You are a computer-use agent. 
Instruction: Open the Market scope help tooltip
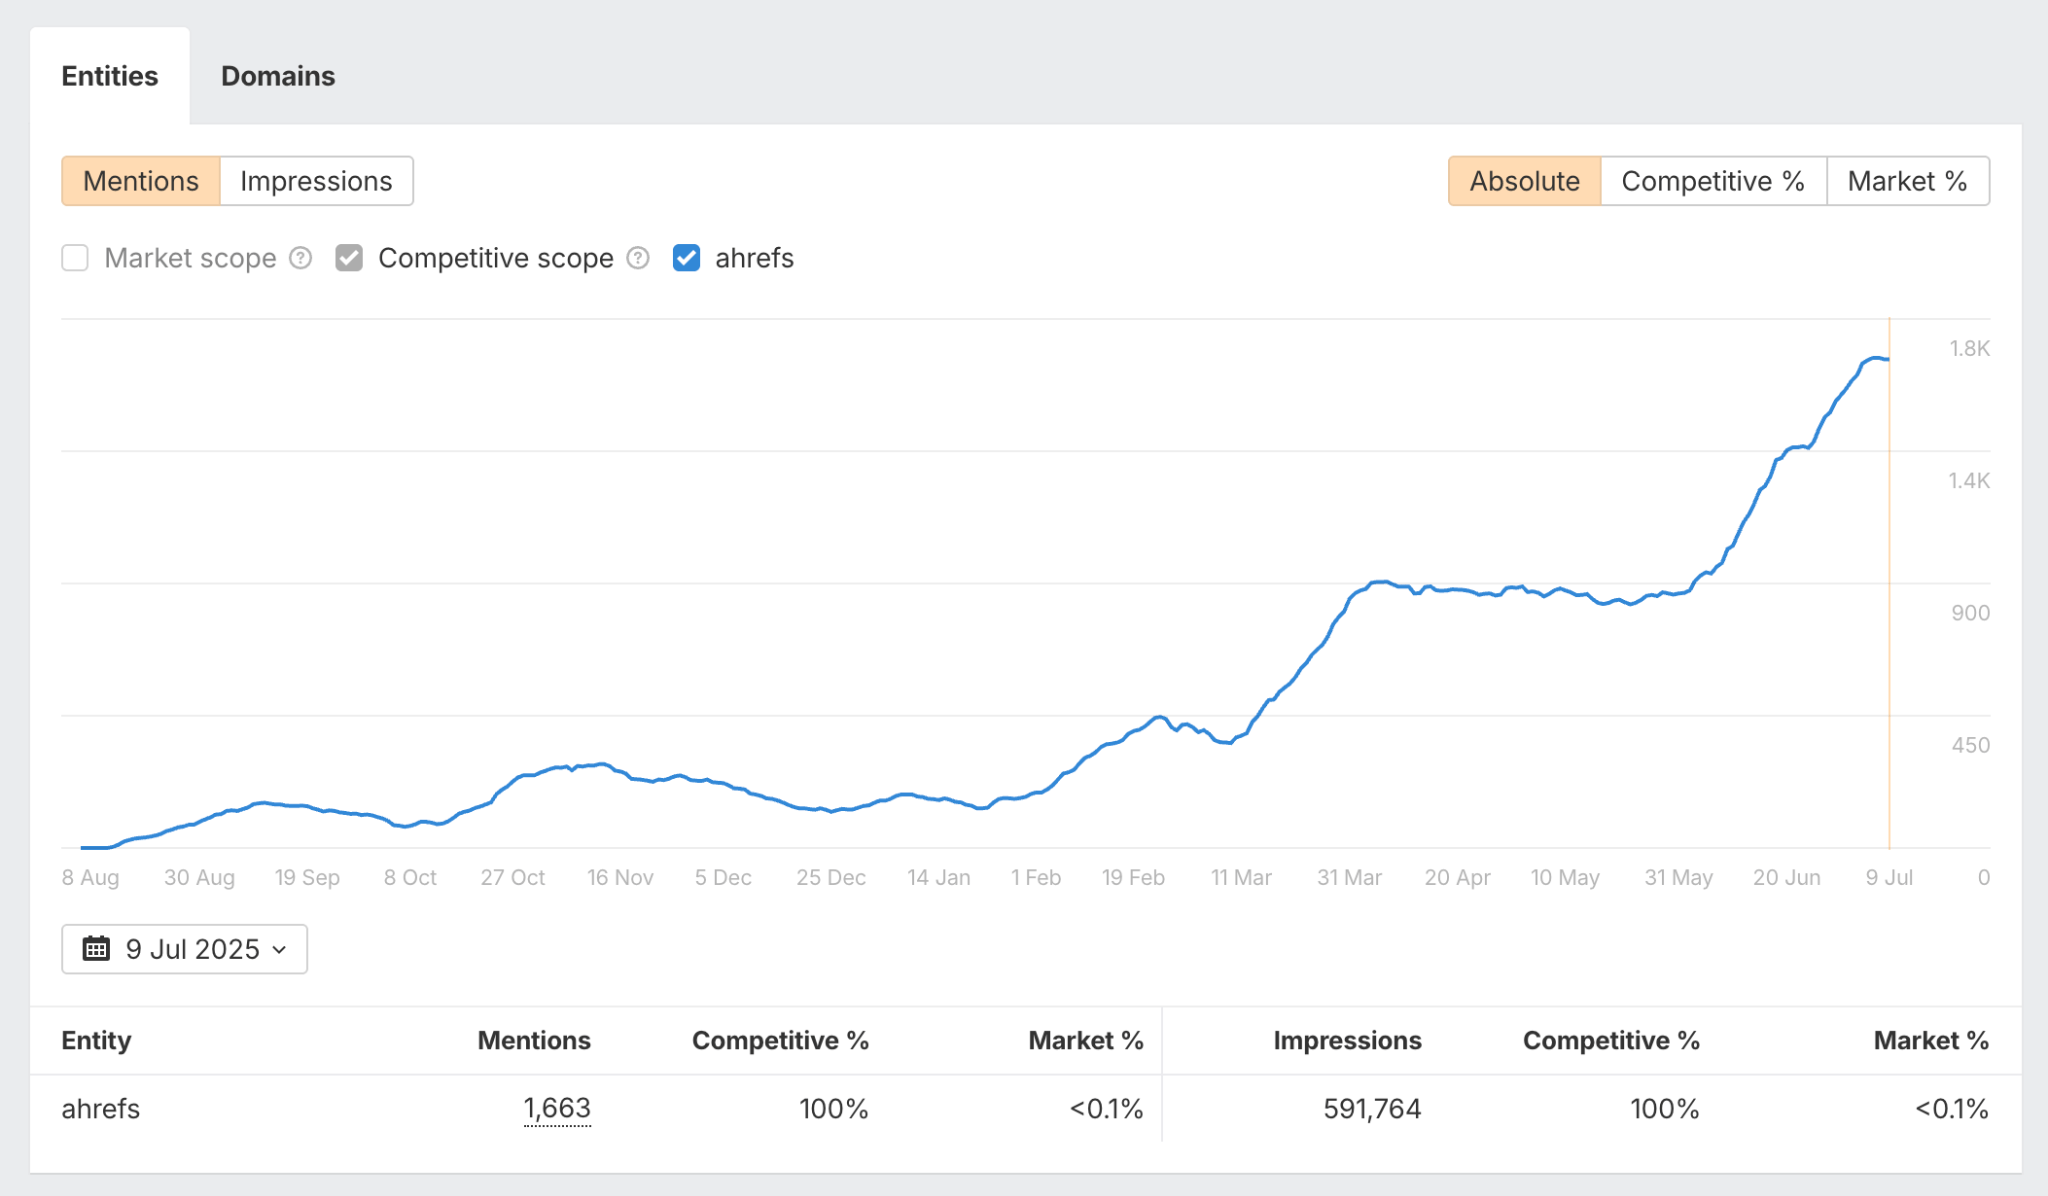(x=299, y=258)
